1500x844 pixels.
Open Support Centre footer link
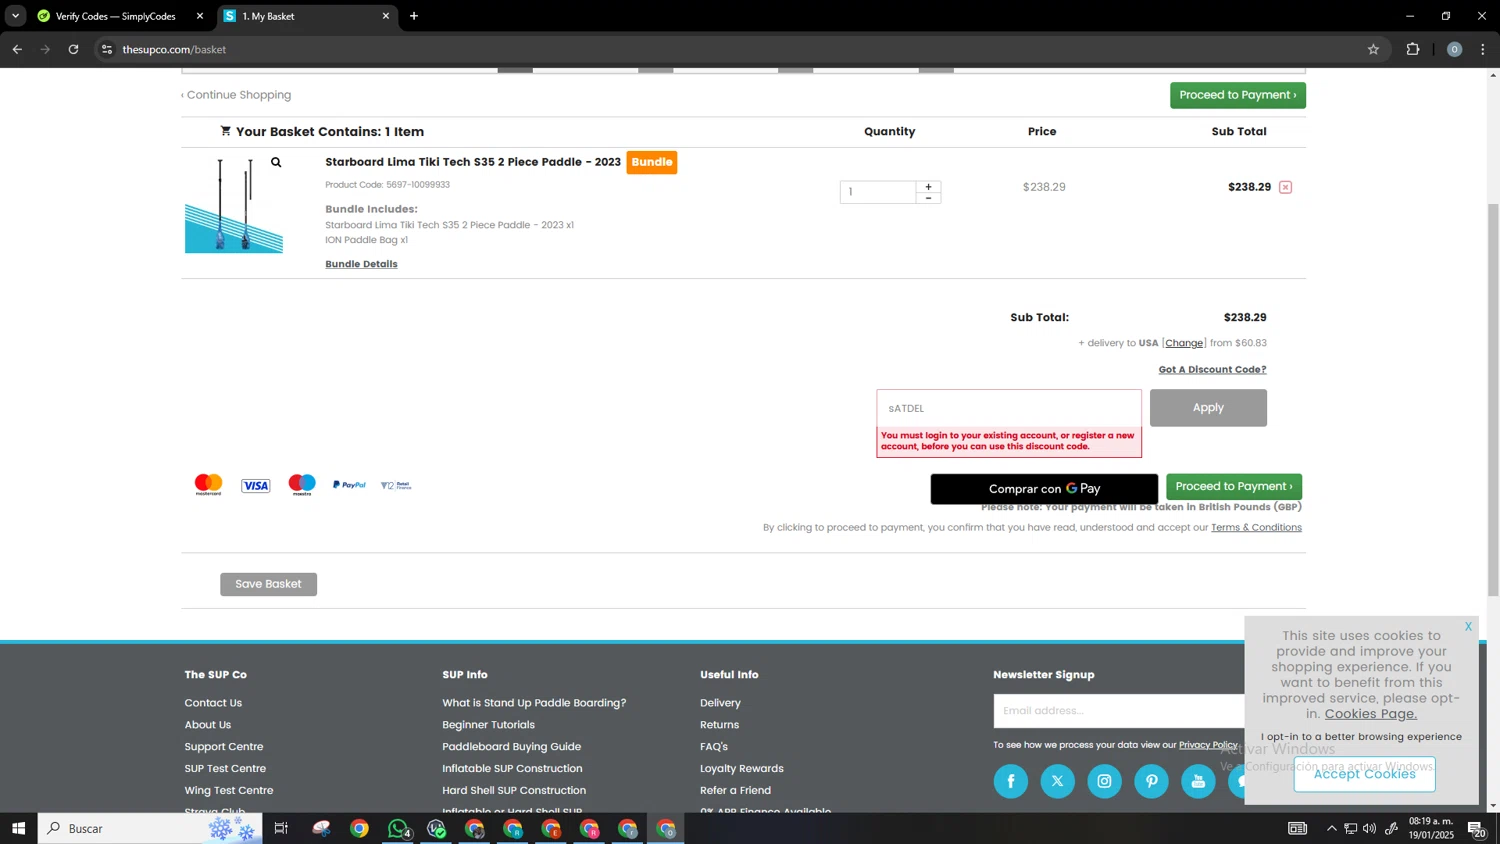coord(224,747)
